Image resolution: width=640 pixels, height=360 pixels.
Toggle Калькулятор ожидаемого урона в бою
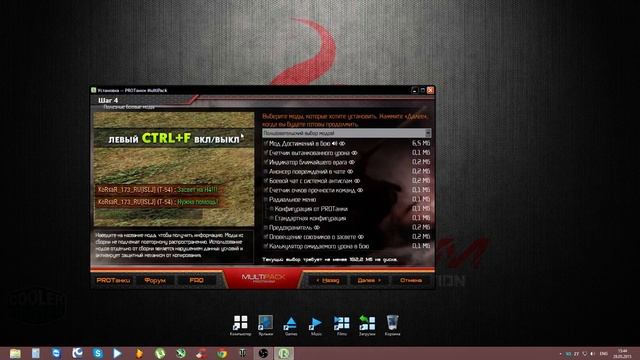click(266, 246)
